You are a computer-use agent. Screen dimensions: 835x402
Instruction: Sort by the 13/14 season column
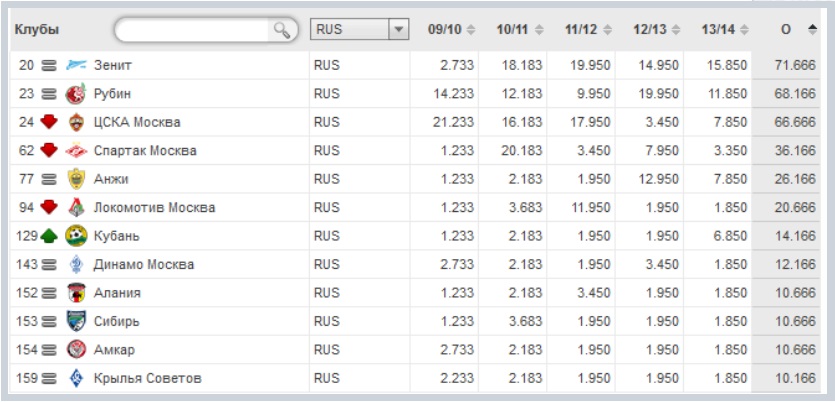coord(725,30)
